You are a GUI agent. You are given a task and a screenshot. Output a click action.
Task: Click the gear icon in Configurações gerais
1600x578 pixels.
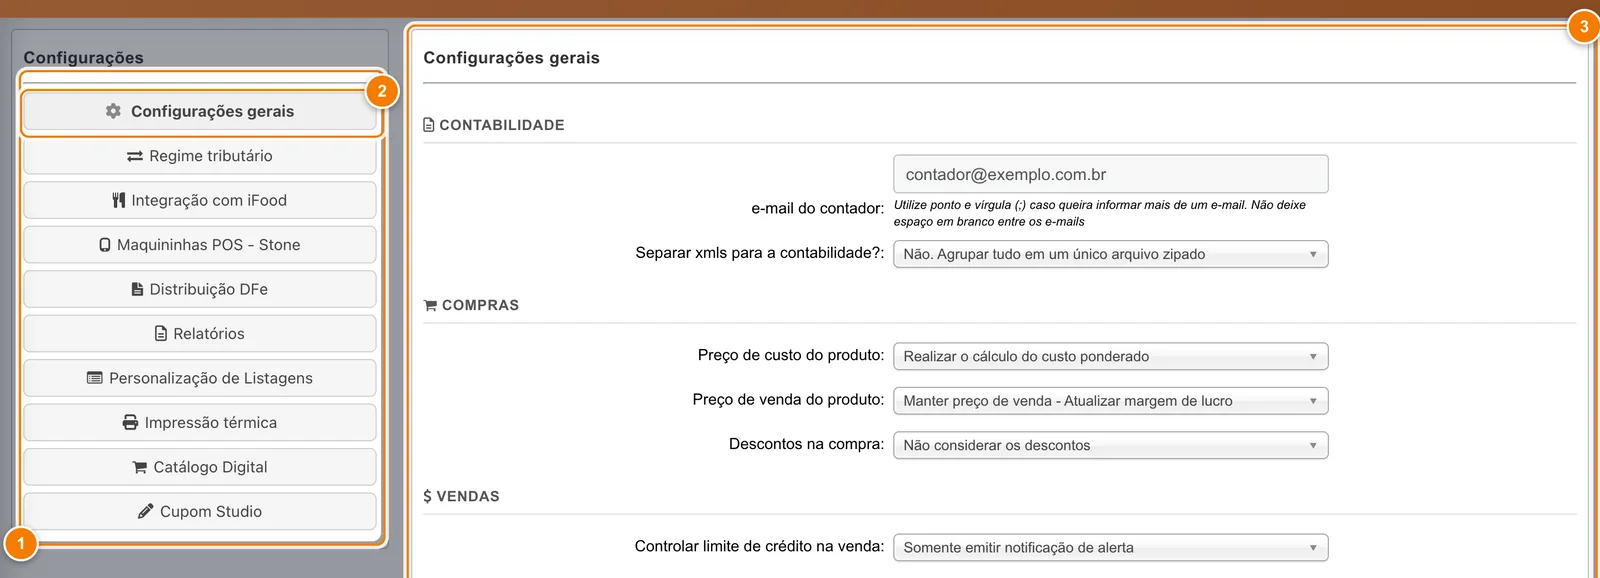click(113, 111)
